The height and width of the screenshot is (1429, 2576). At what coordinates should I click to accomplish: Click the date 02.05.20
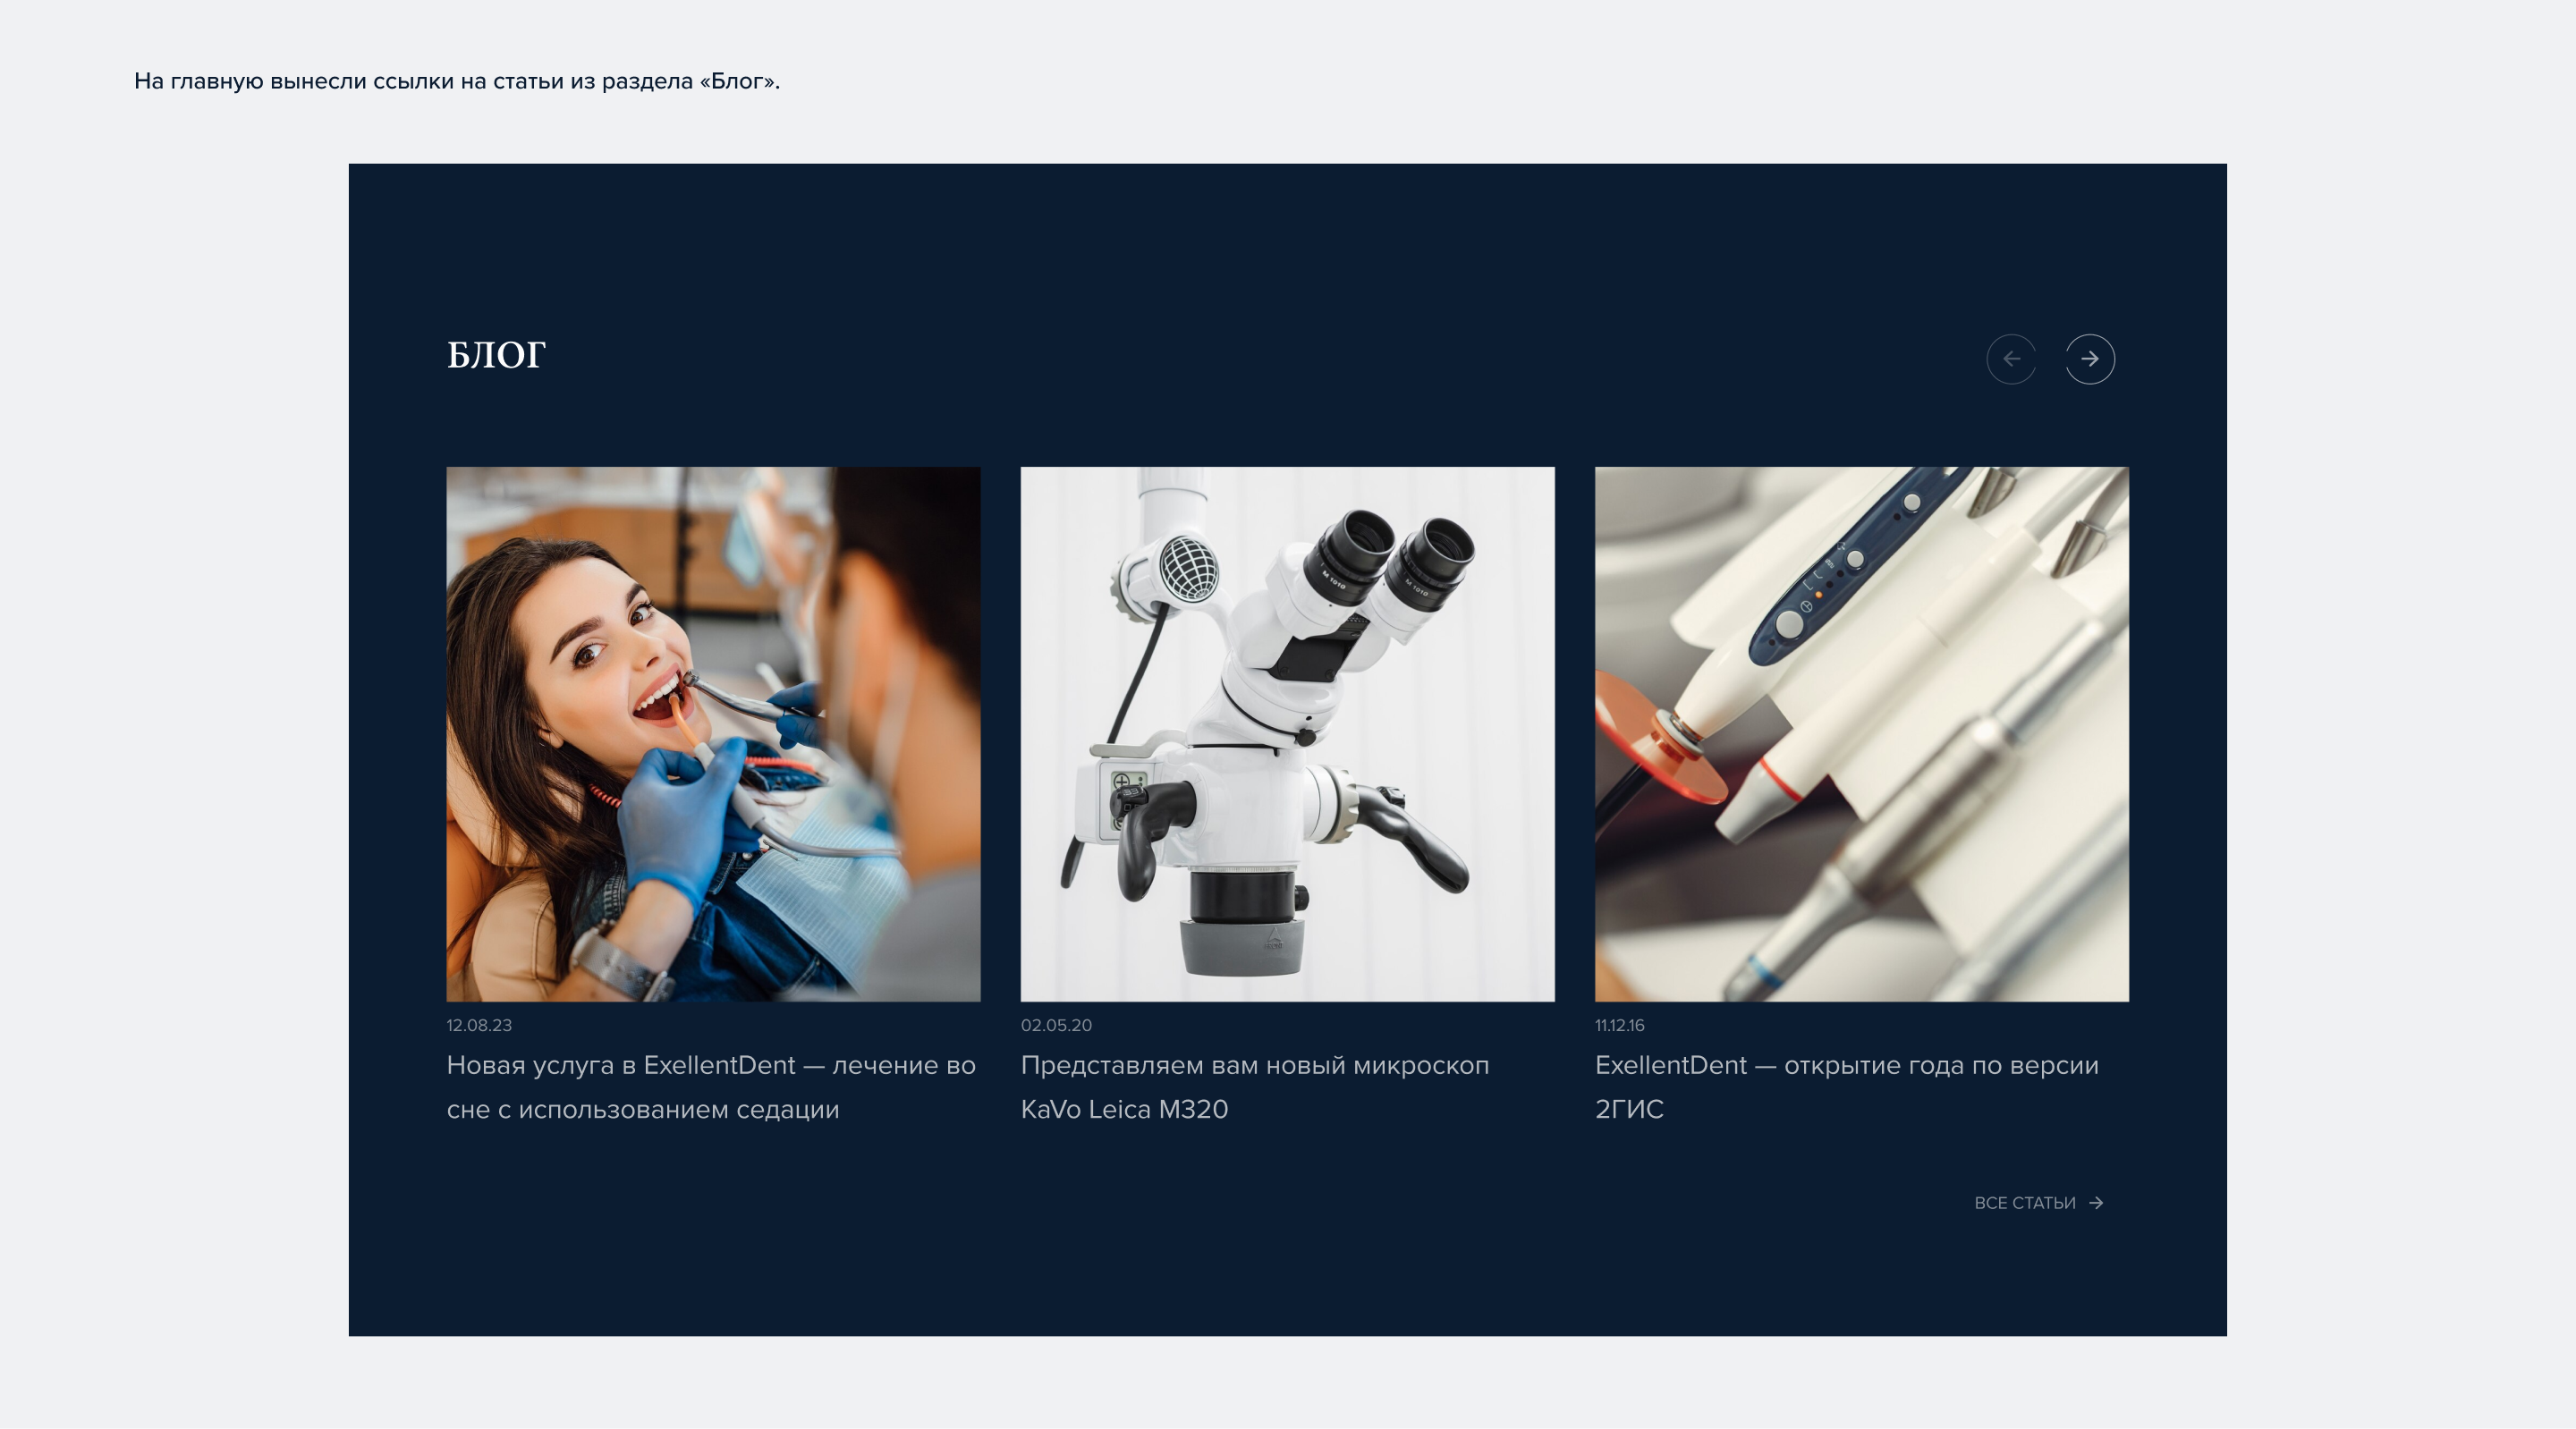[1056, 1025]
